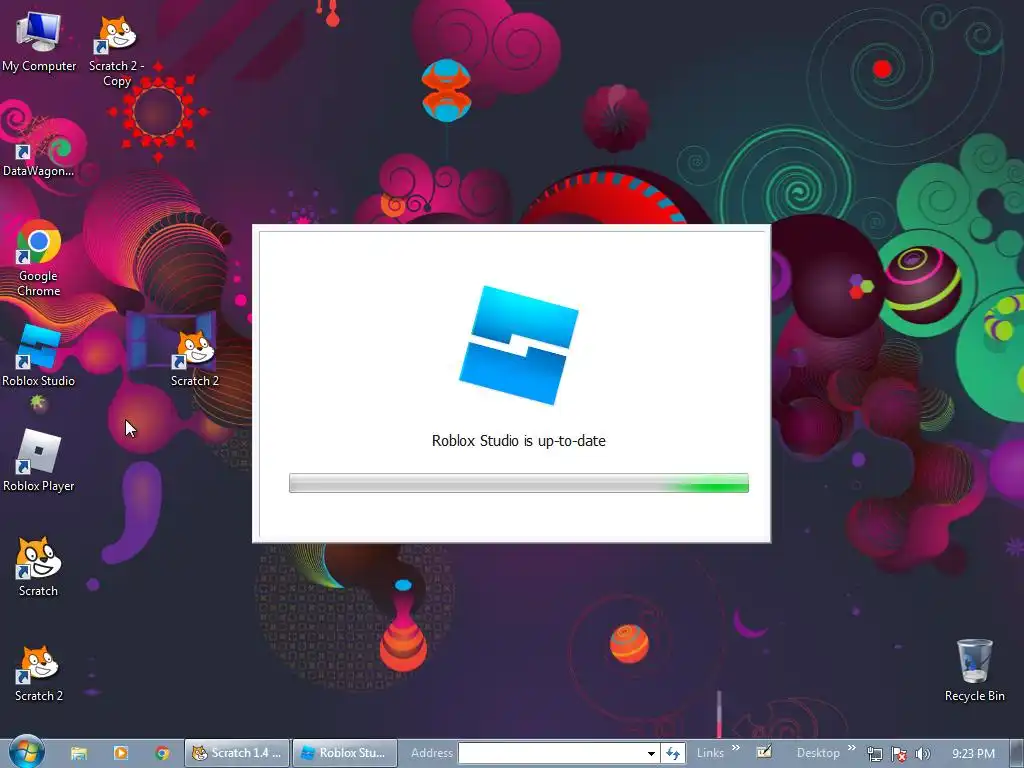Select the Recycle Bin icon
Viewport: 1024px width, 768px height.
click(x=974, y=671)
